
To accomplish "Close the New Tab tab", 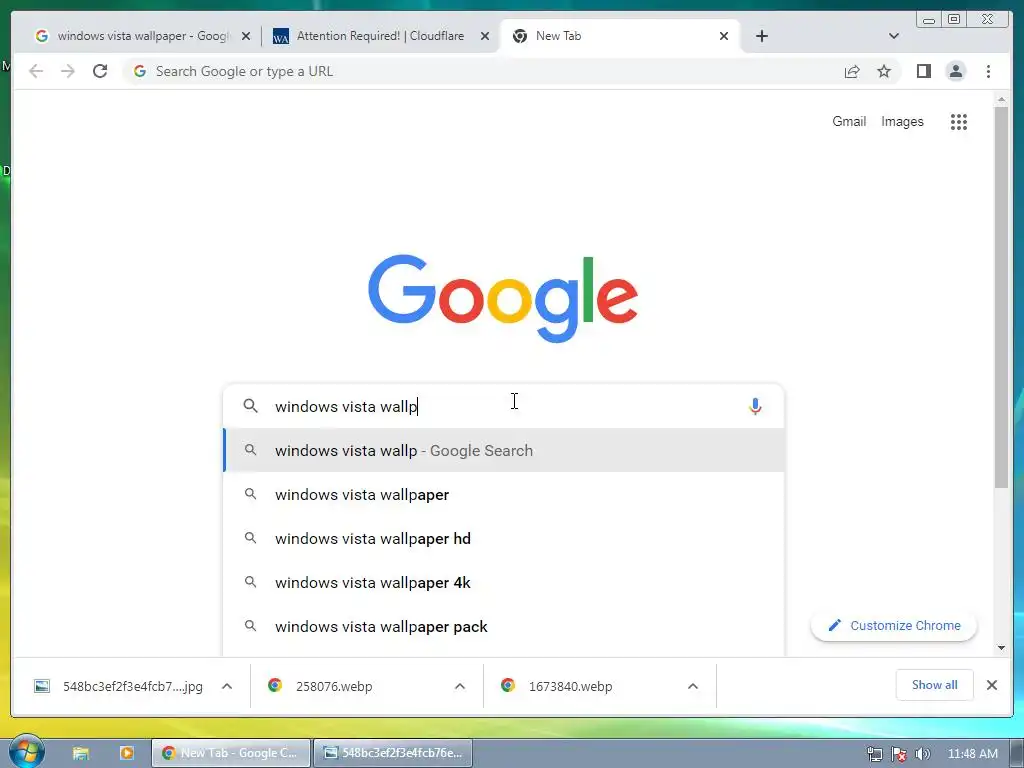I will [x=724, y=36].
